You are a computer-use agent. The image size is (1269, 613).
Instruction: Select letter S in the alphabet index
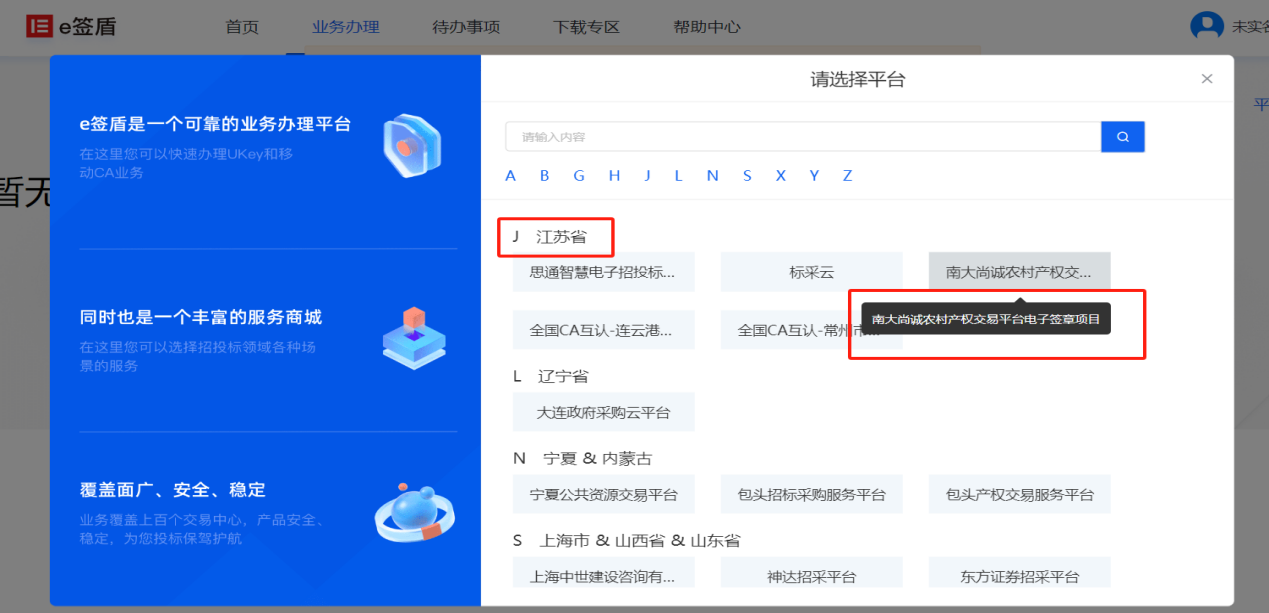pos(747,176)
